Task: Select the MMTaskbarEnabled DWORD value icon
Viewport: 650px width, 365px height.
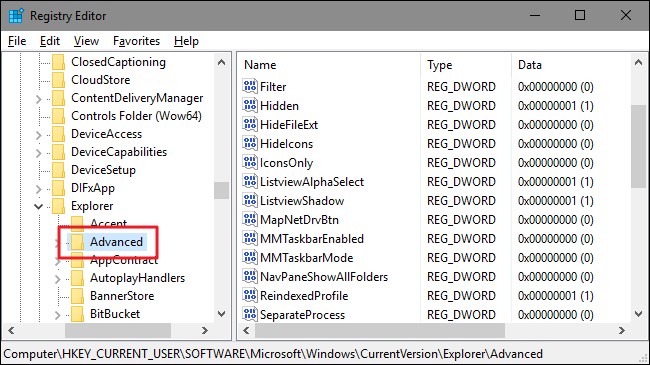Action: [250, 238]
